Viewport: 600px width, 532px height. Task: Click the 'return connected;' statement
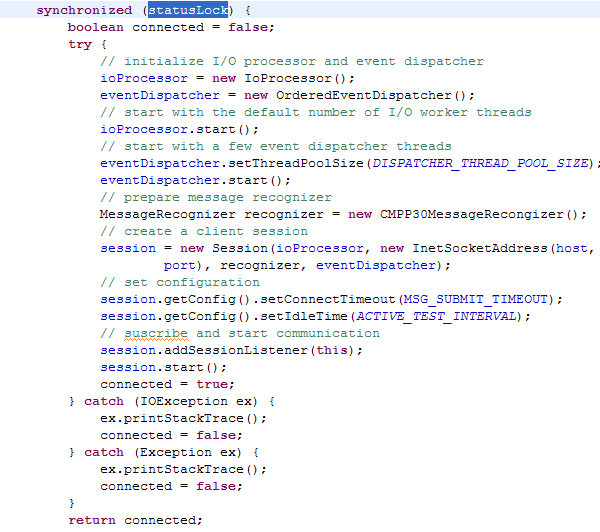135,520
